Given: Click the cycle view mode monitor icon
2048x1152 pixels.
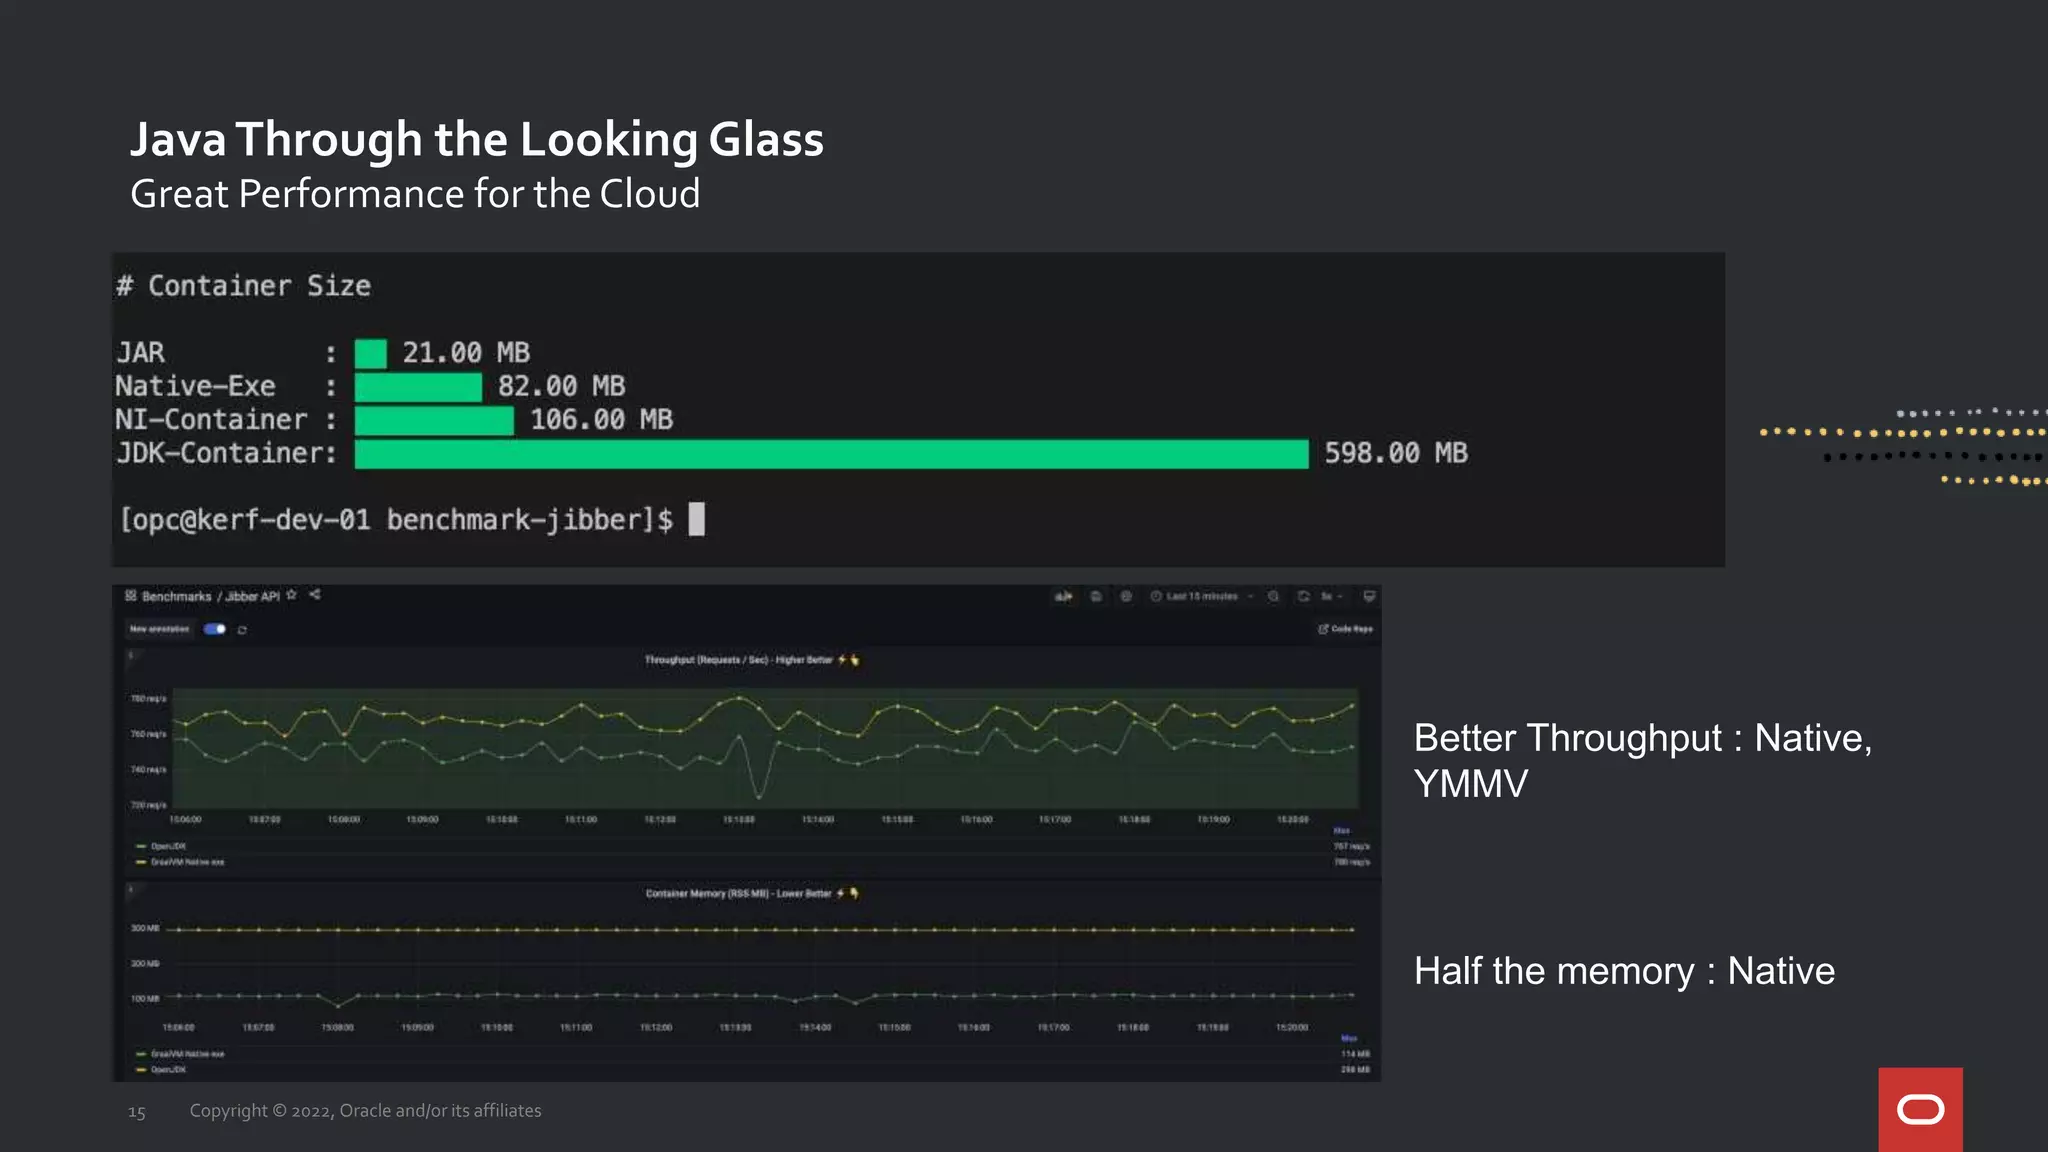Looking at the screenshot, I should point(1370,596).
